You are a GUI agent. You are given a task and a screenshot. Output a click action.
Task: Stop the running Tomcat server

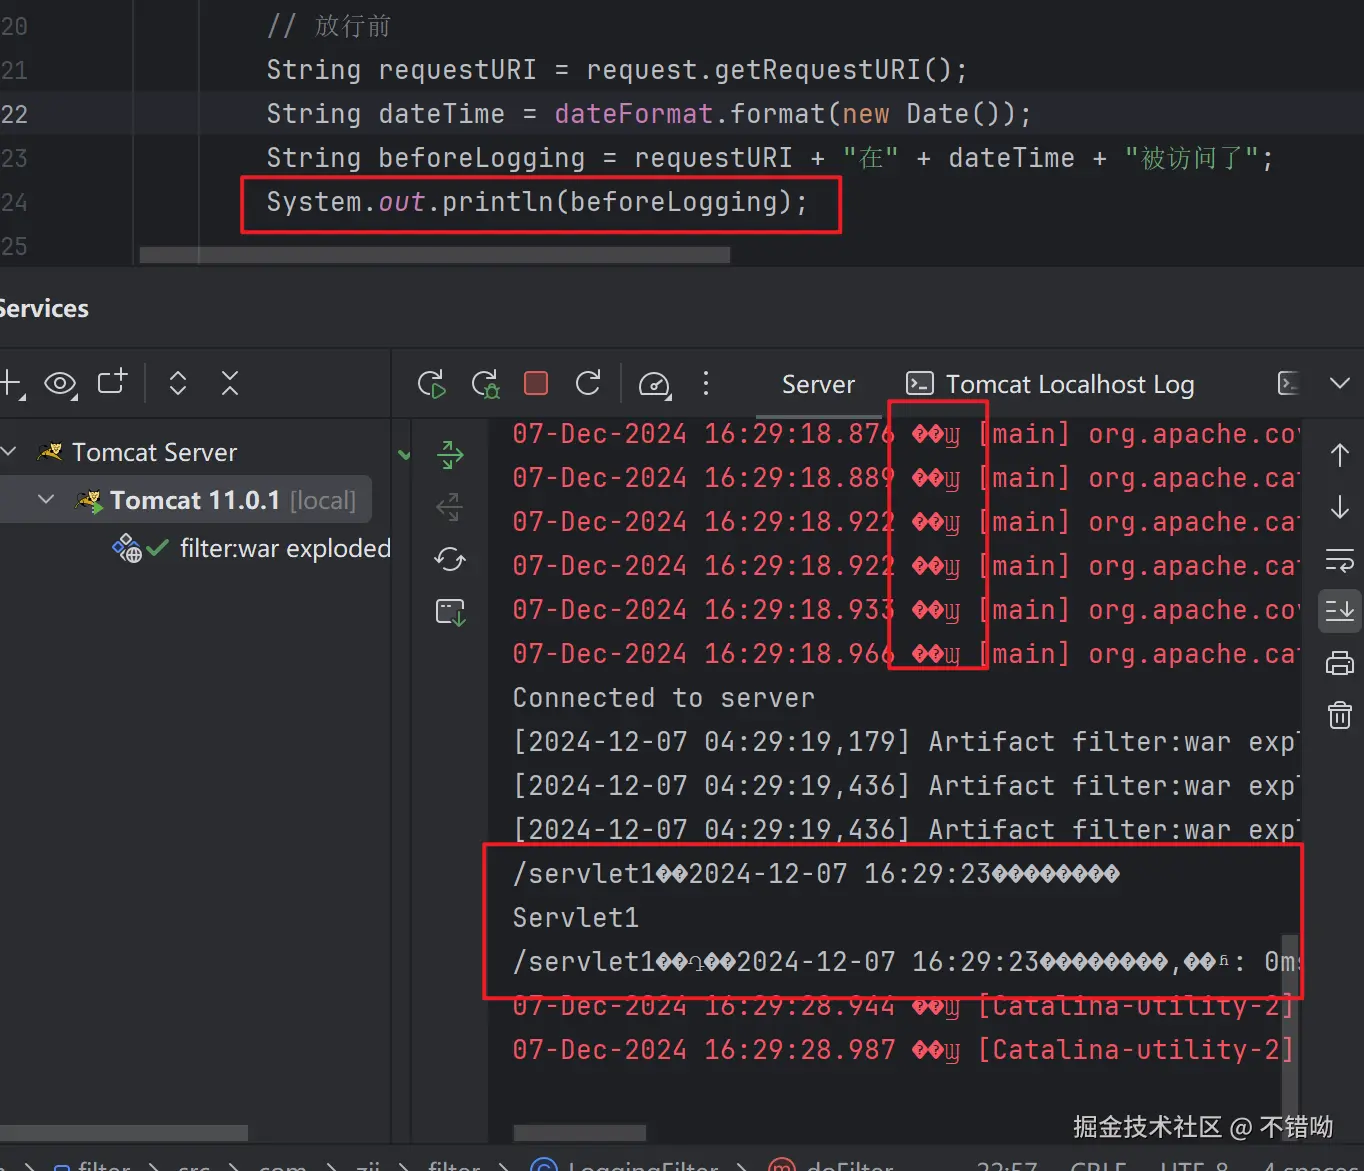[536, 384]
